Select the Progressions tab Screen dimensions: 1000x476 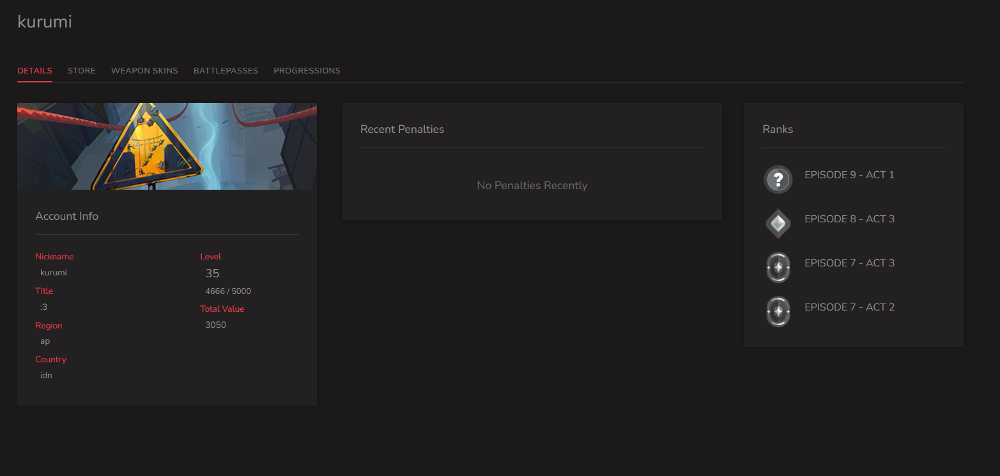(307, 71)
